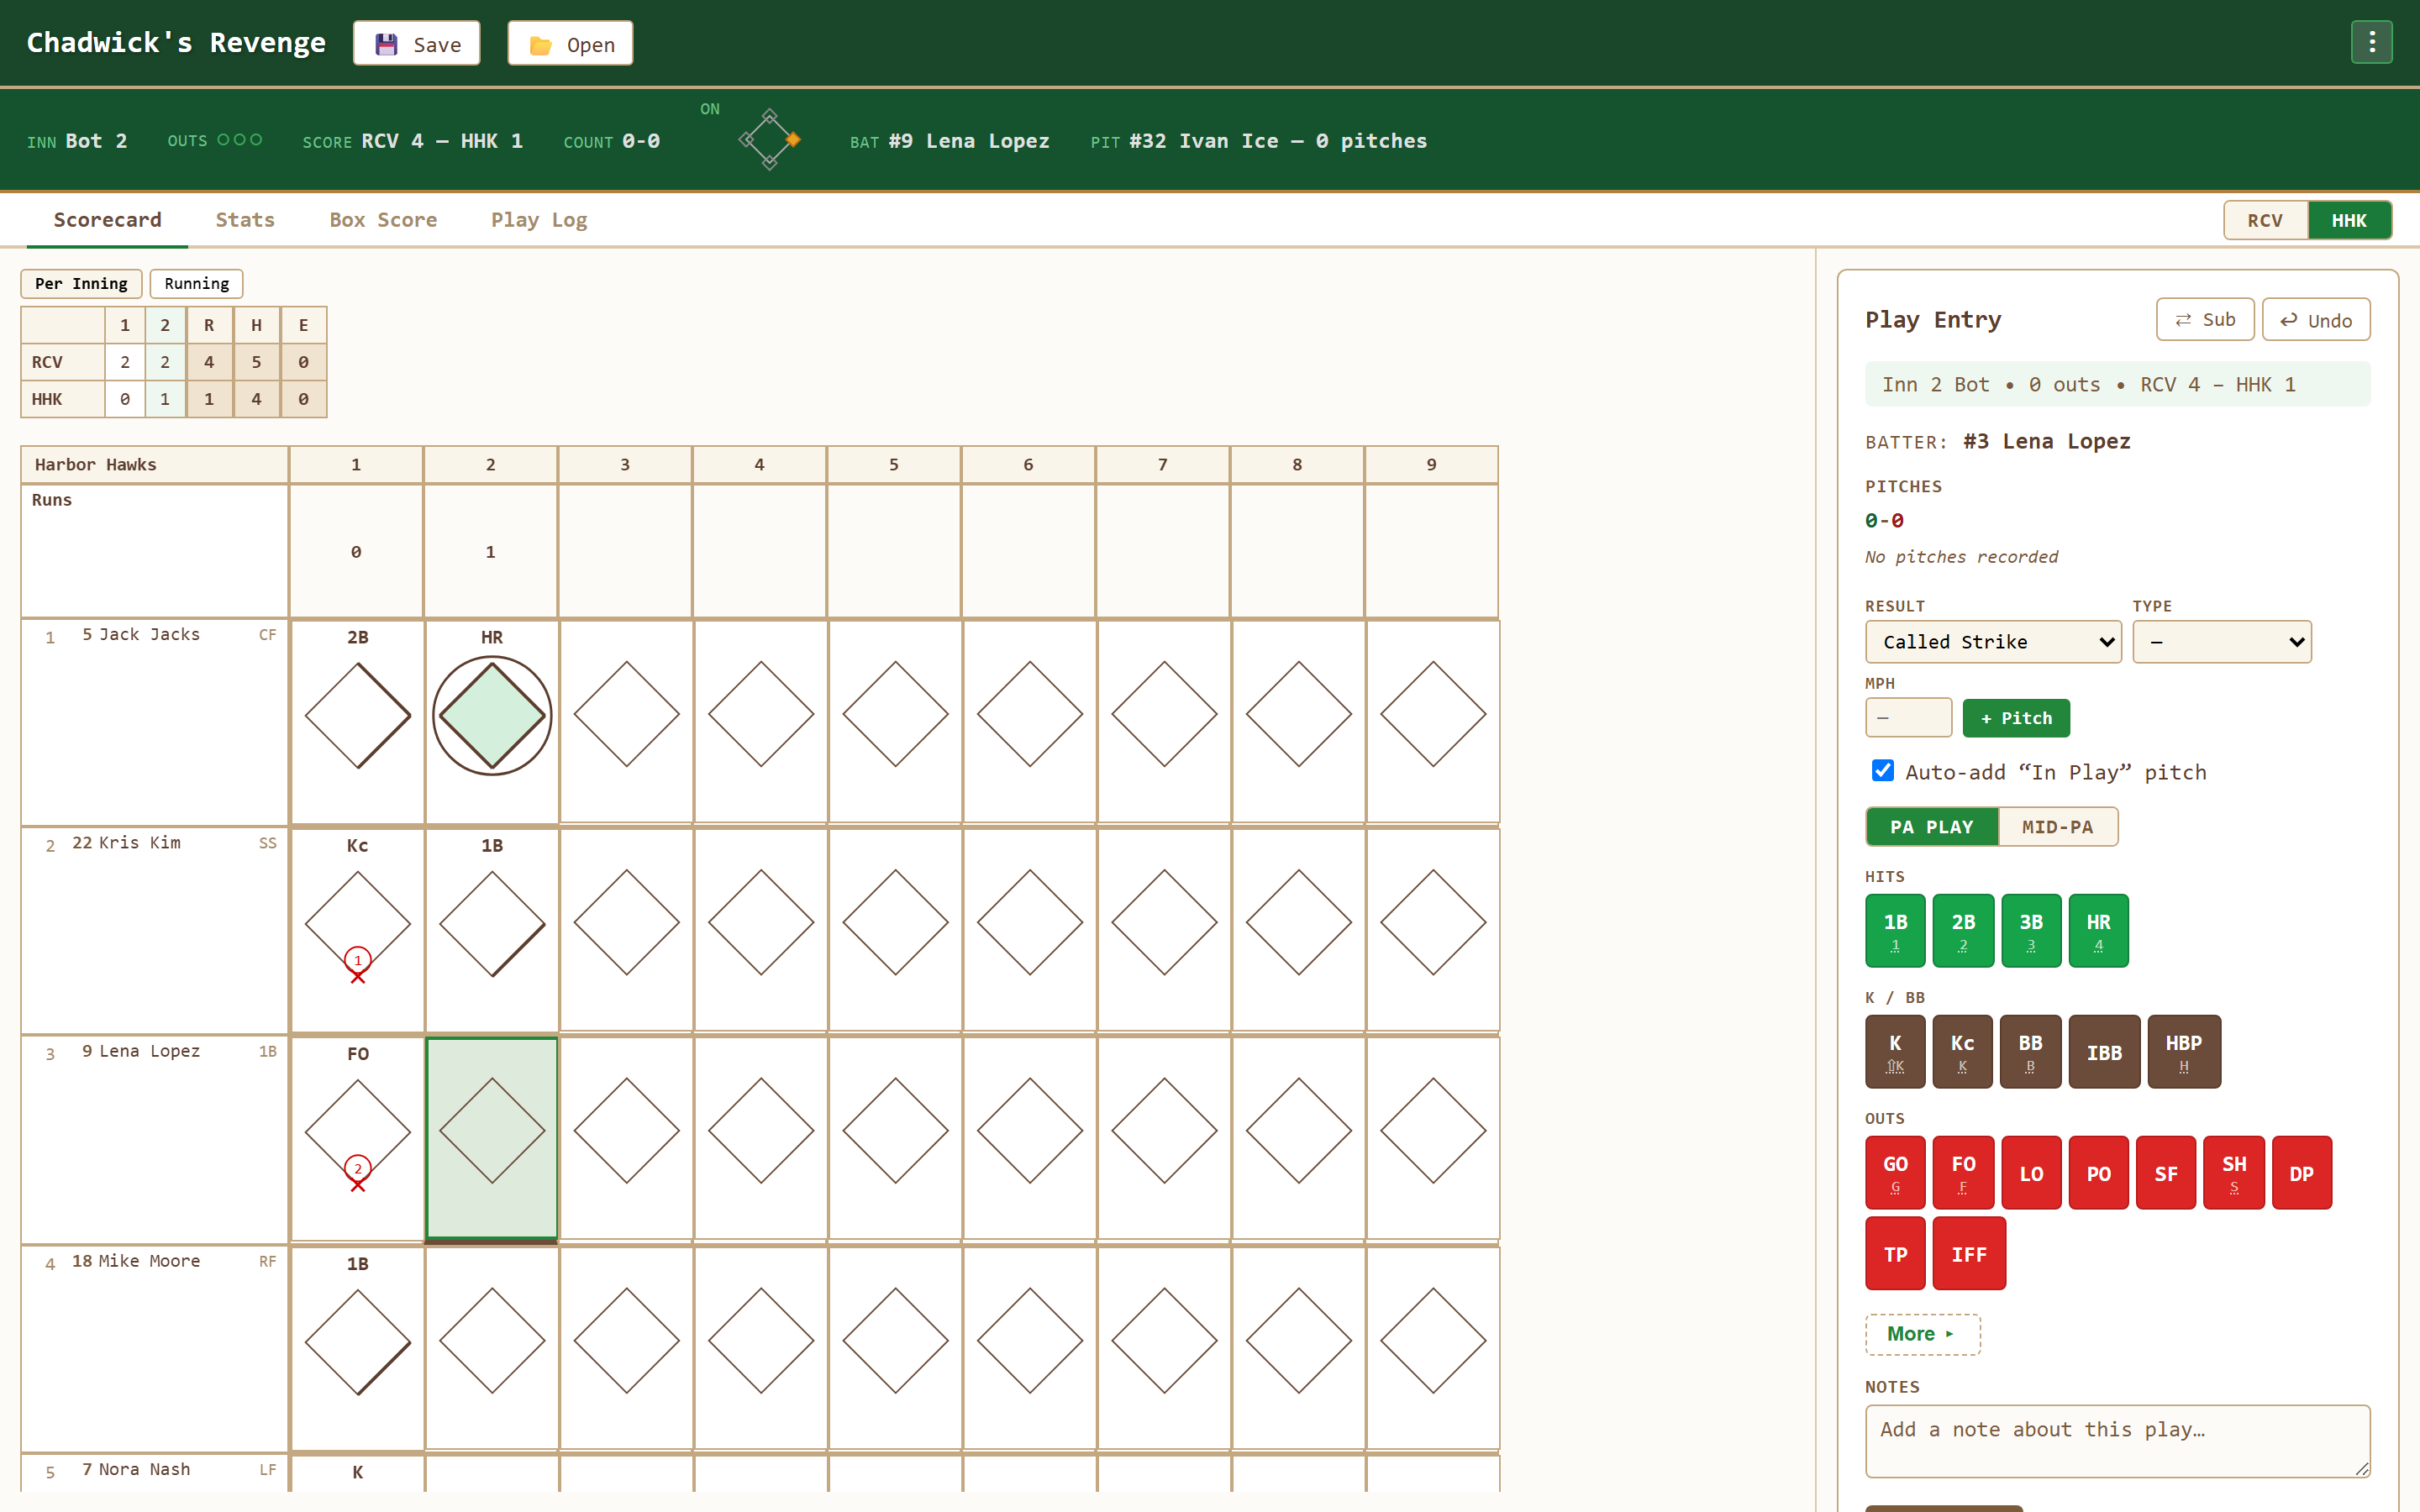The height and width of the screenshot is (1512, 2420).
Task: Record a triple with 3B button
Action: point(2031,930)
